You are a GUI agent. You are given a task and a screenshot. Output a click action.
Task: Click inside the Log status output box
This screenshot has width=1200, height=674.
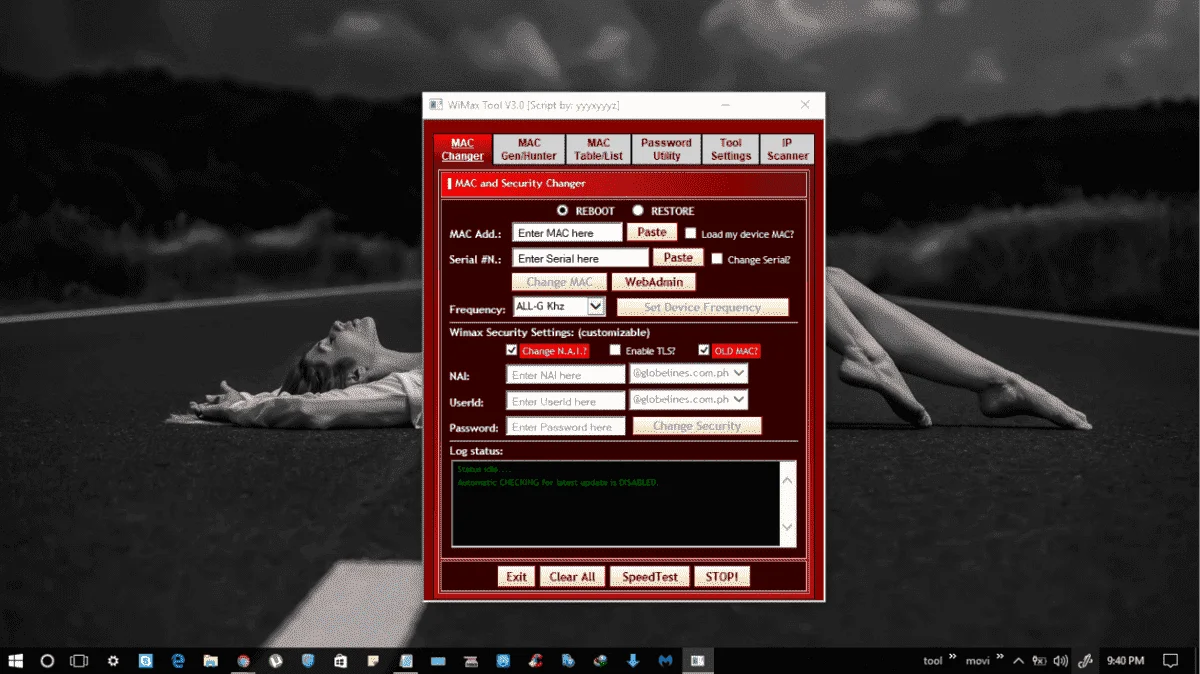pyautogui.click(x=615, y=503)
